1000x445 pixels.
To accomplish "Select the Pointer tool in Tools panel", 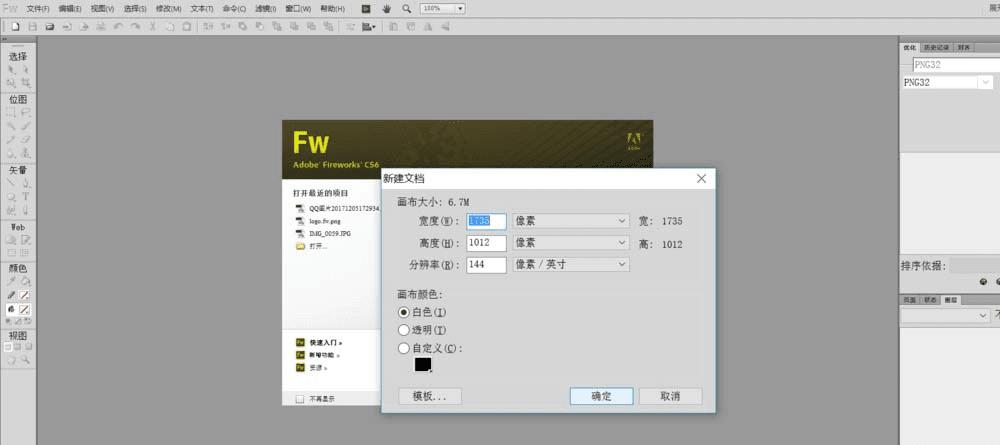I will tap(11, 70).
